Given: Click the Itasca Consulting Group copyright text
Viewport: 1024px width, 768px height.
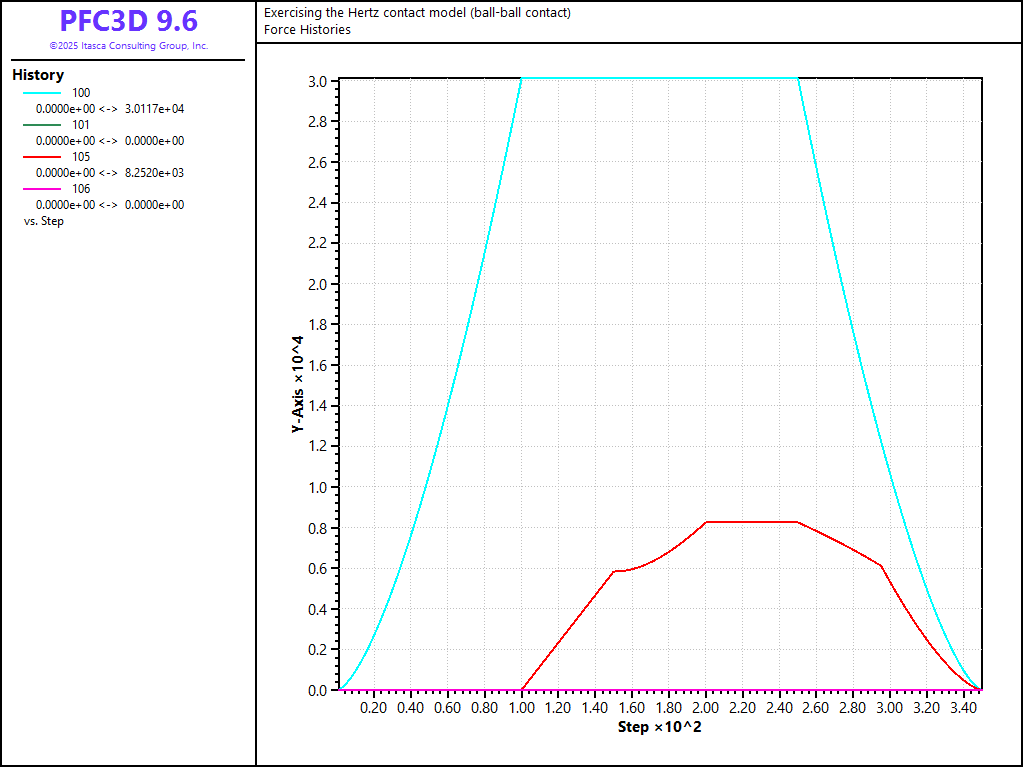Looking at the screenshot, I should (x=128, y=46).
